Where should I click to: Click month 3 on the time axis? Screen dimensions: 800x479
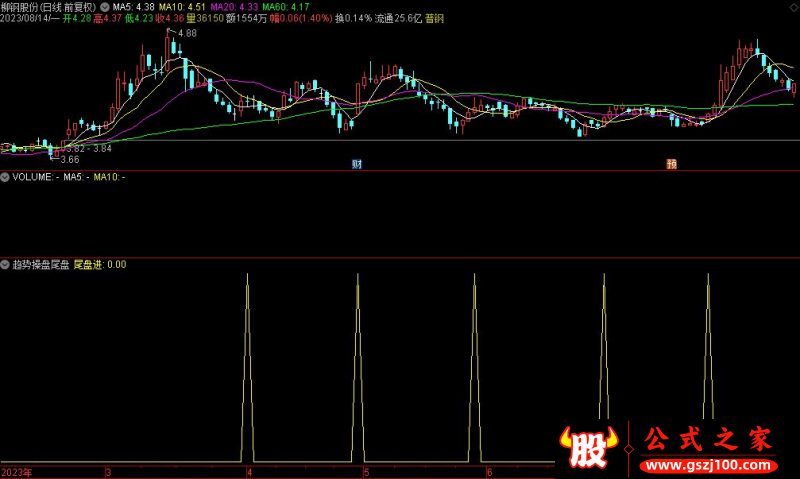point(108,472)
